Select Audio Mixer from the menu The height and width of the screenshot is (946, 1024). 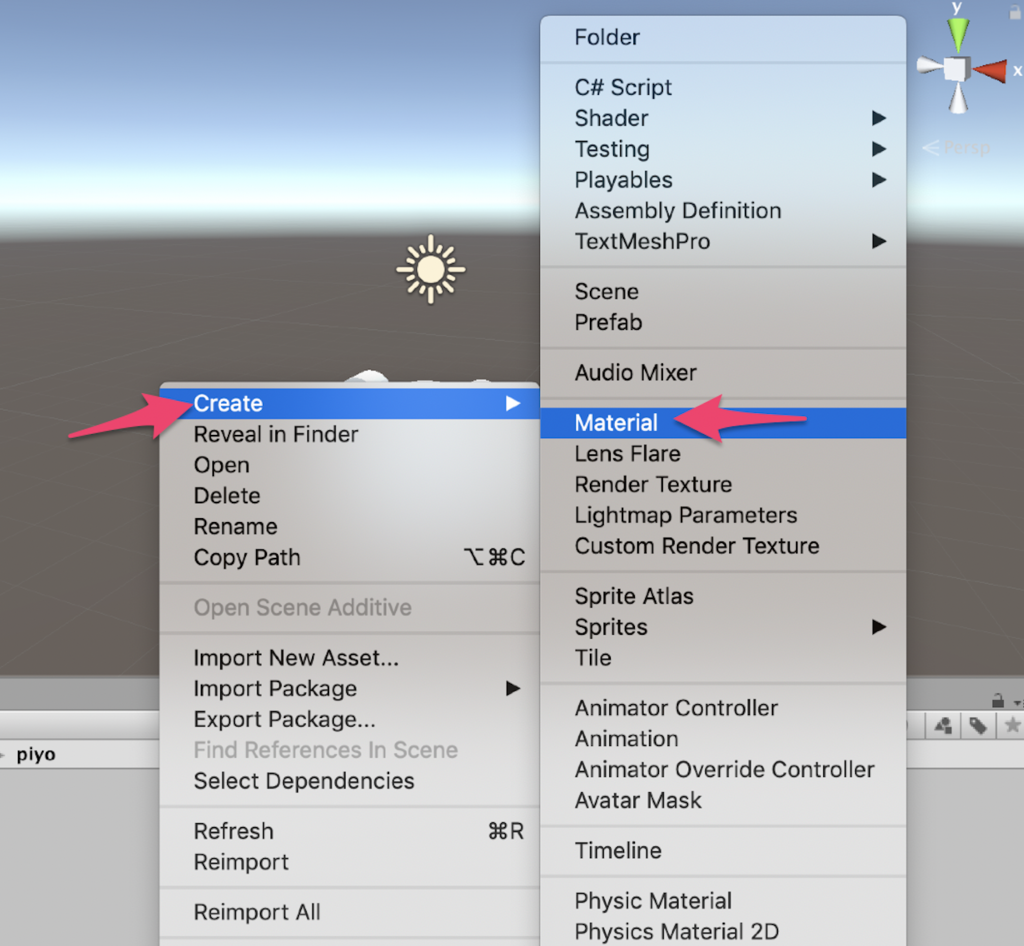723,373
